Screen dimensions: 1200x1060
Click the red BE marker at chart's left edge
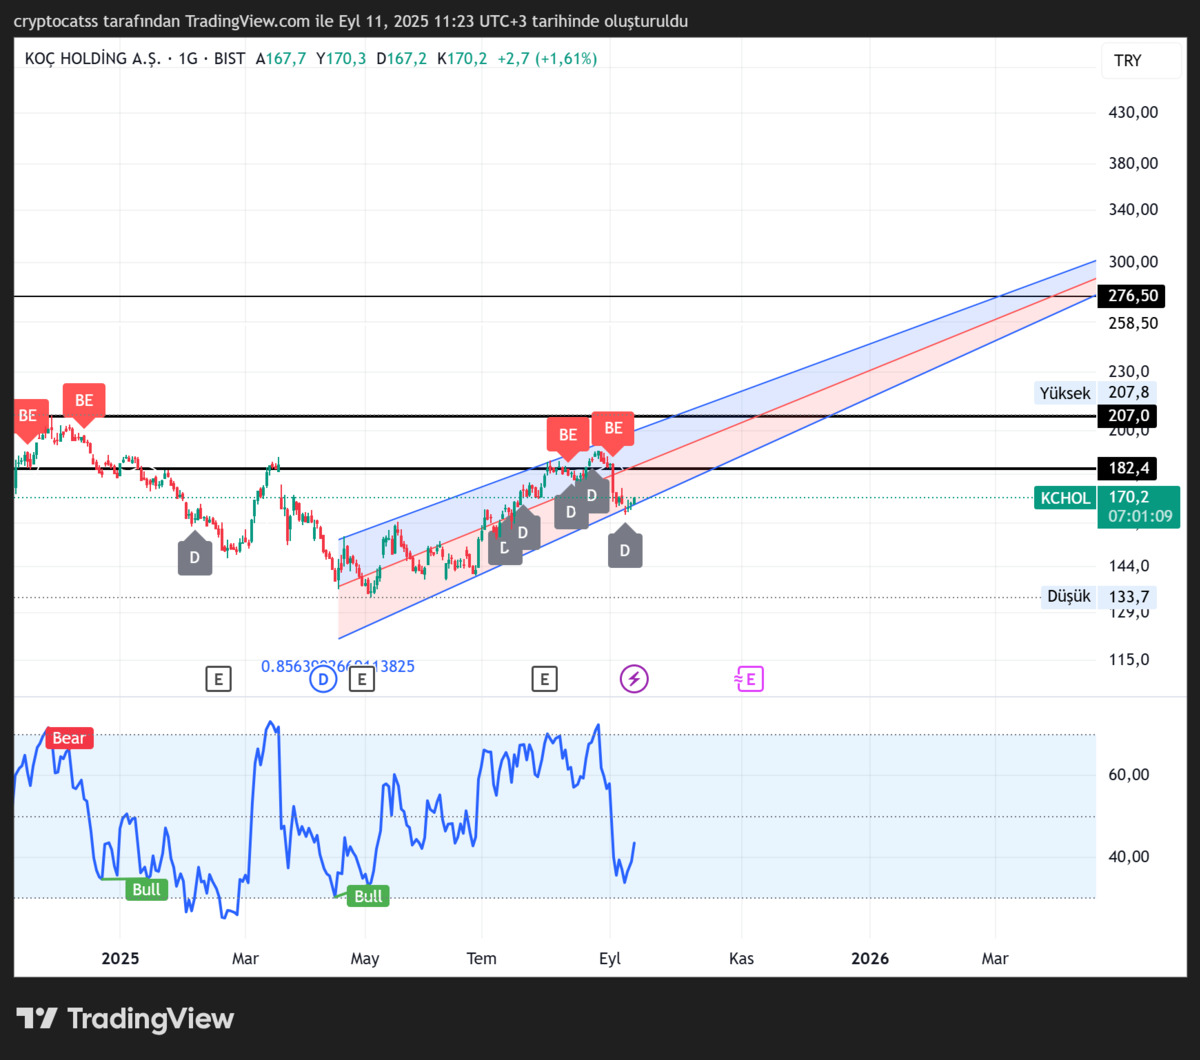click(x=28, y=418)
